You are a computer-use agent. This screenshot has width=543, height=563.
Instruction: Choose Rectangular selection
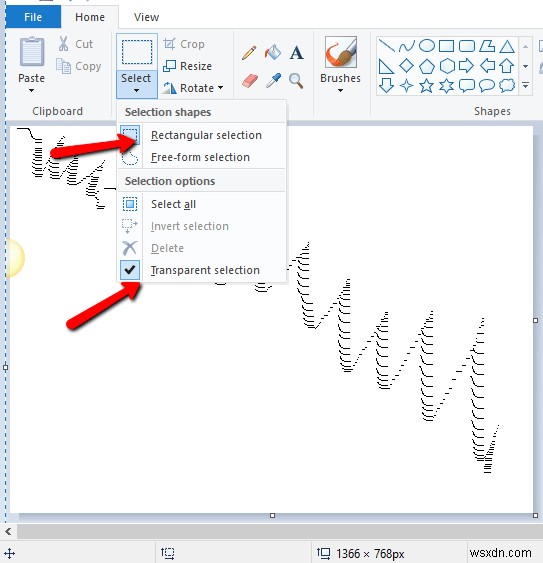201,135
